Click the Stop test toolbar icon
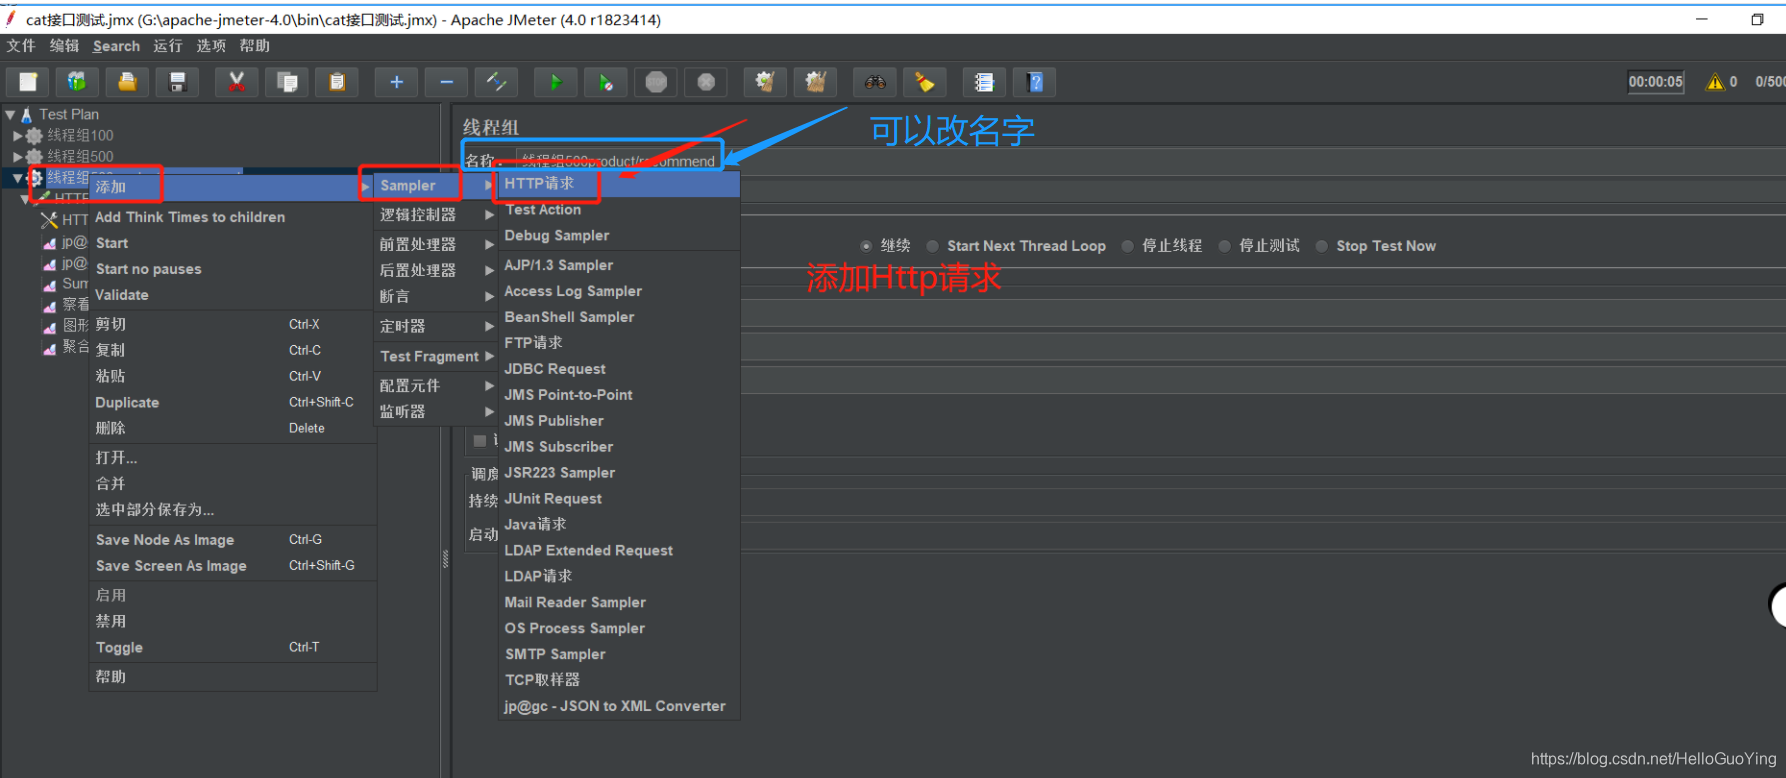Viewport: 1786px width, 778px height. (656, 82)
